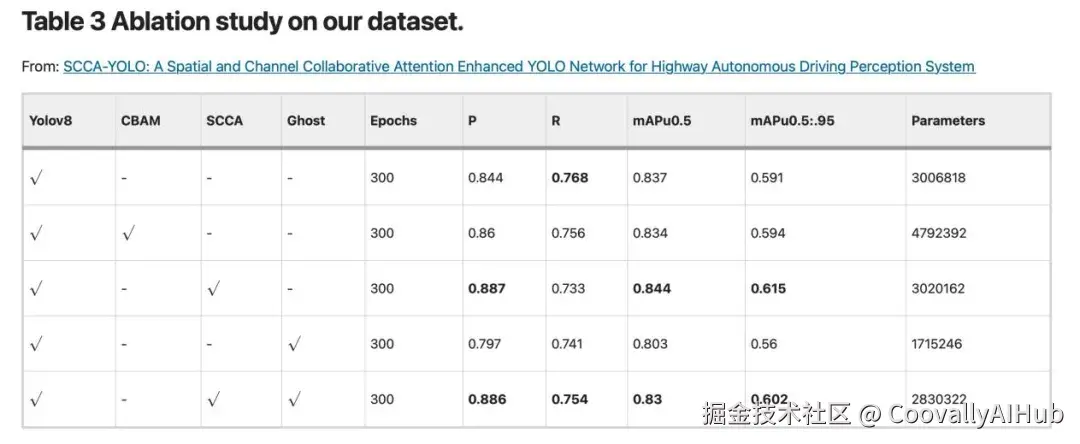Click the SCCA column header

coord(224,121)
